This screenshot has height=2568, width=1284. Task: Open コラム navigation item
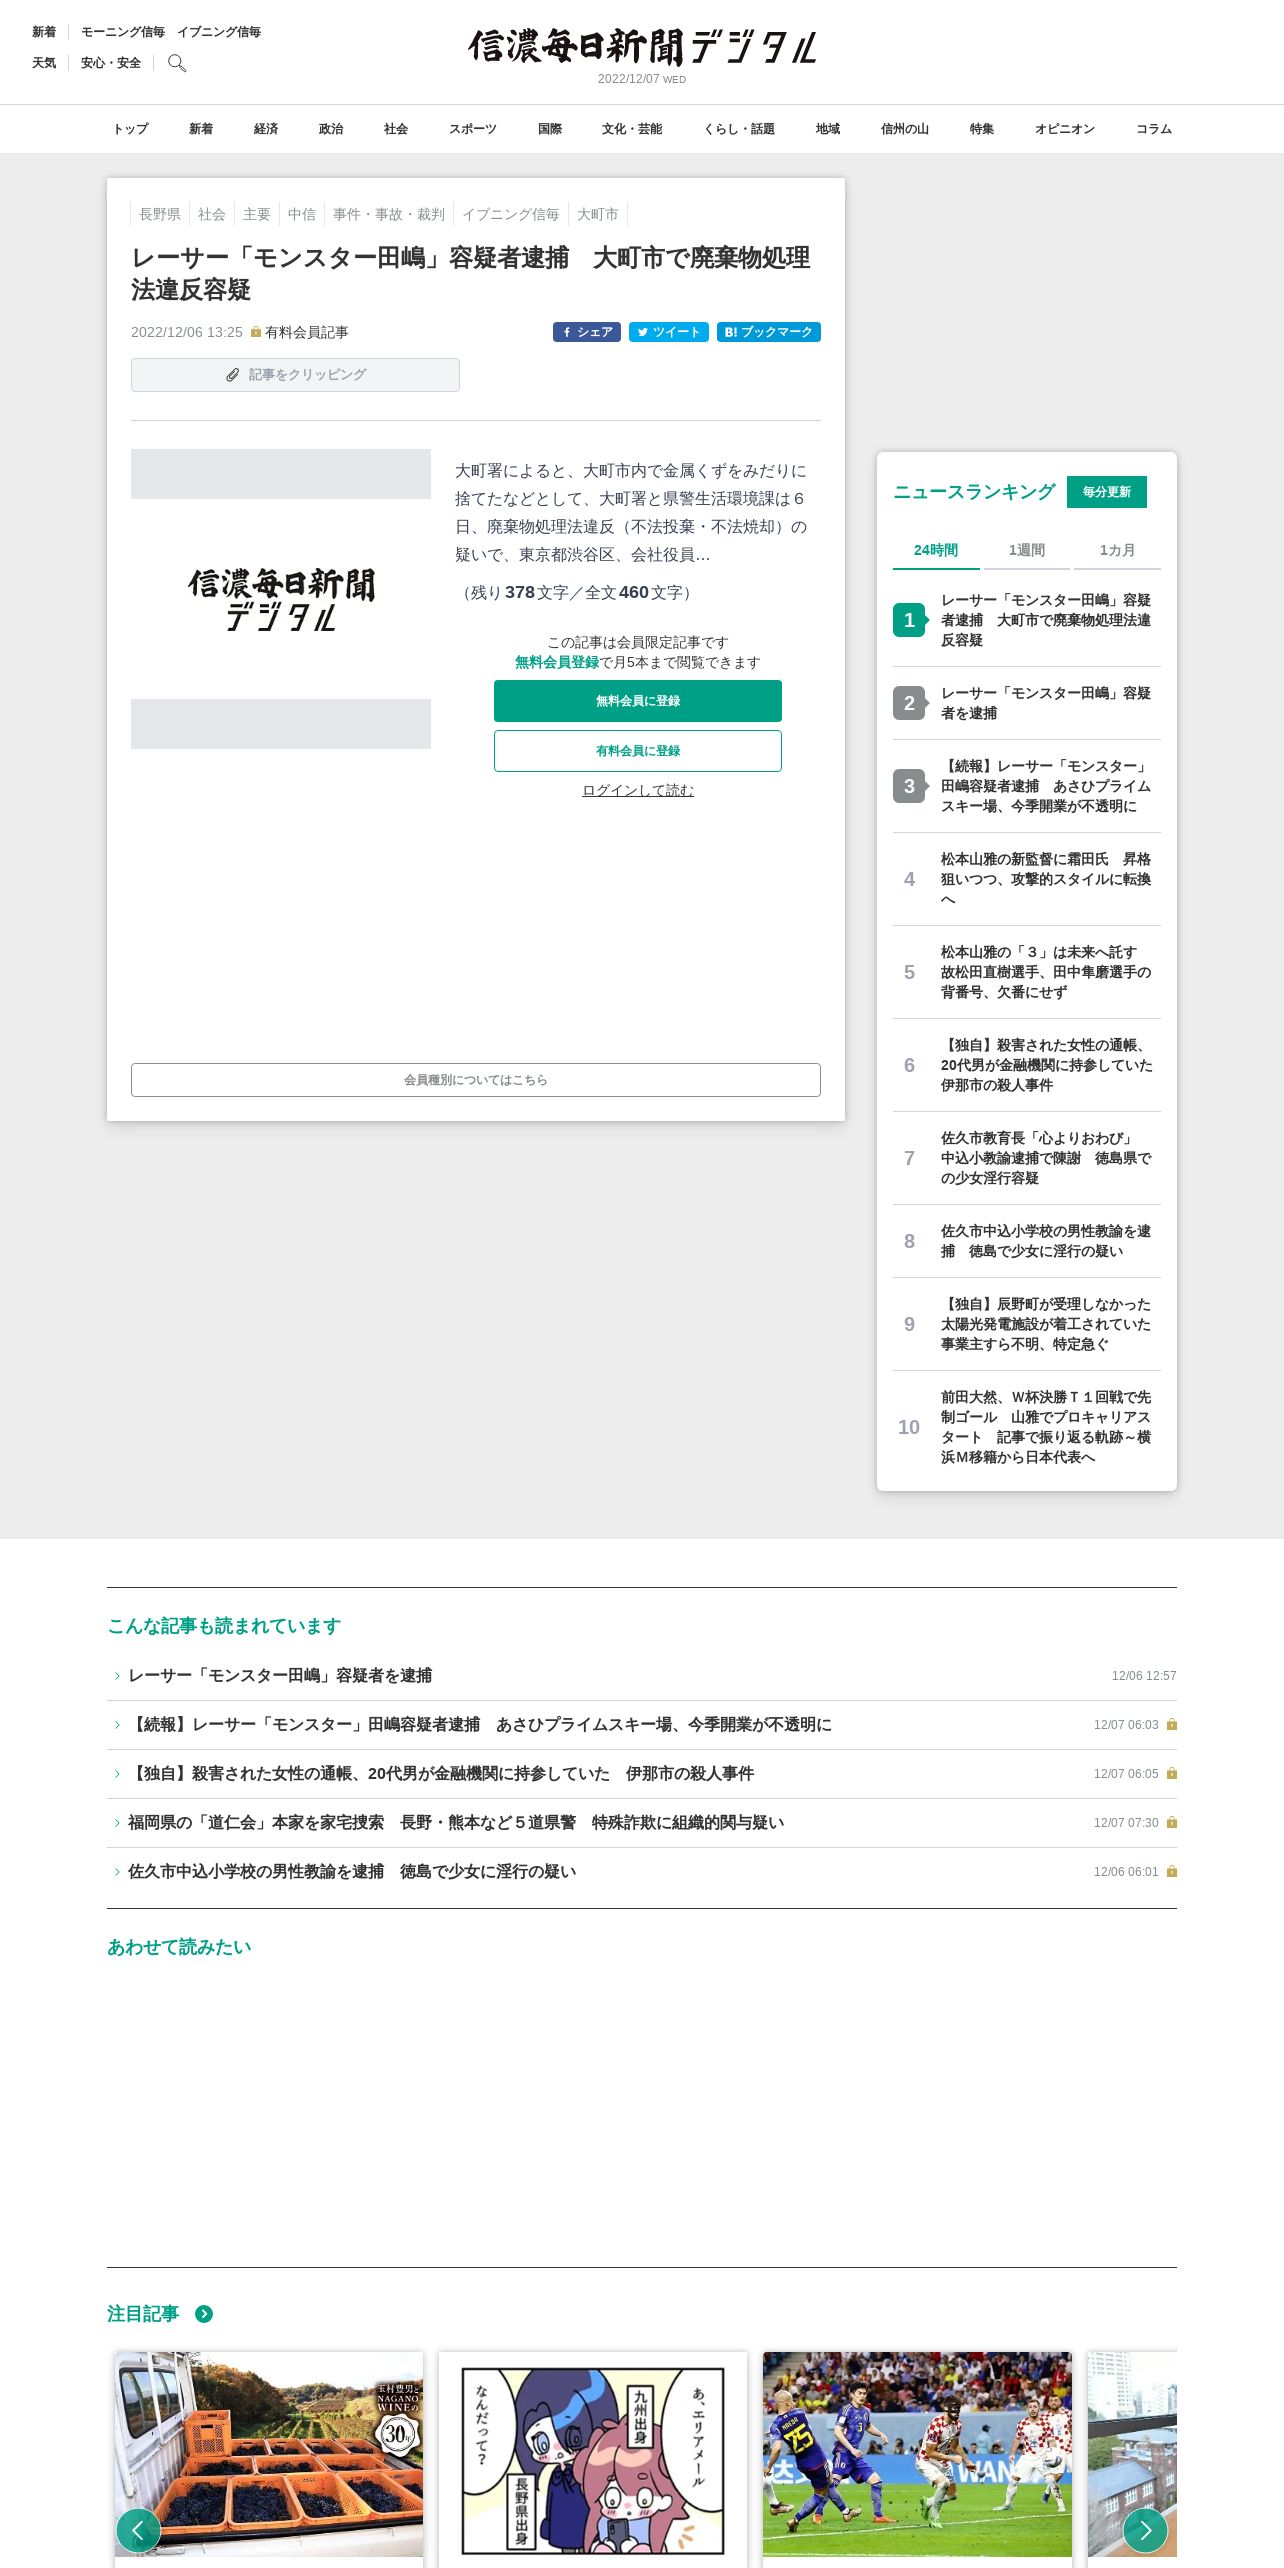coord(1154,129)
